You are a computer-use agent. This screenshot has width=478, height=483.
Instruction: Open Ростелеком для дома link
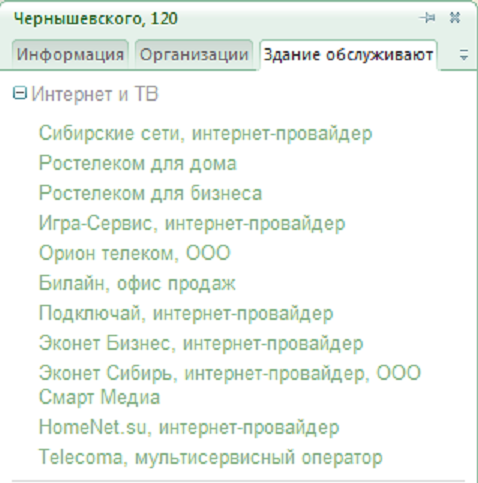click(138, 163)
